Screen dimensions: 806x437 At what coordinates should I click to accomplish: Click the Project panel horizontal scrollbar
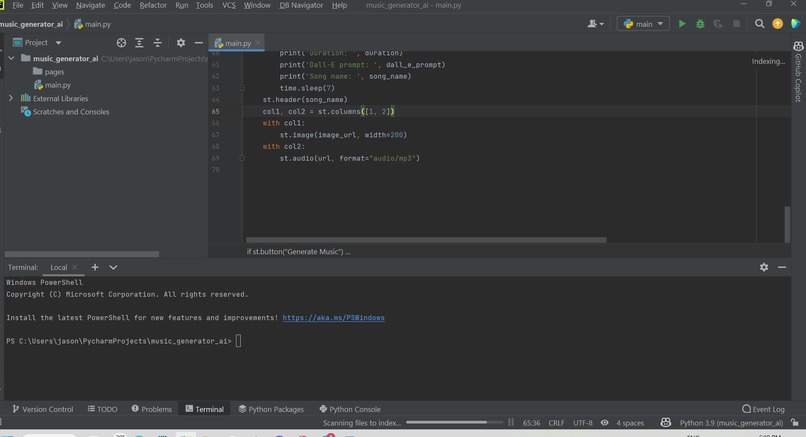coord(82,254)
